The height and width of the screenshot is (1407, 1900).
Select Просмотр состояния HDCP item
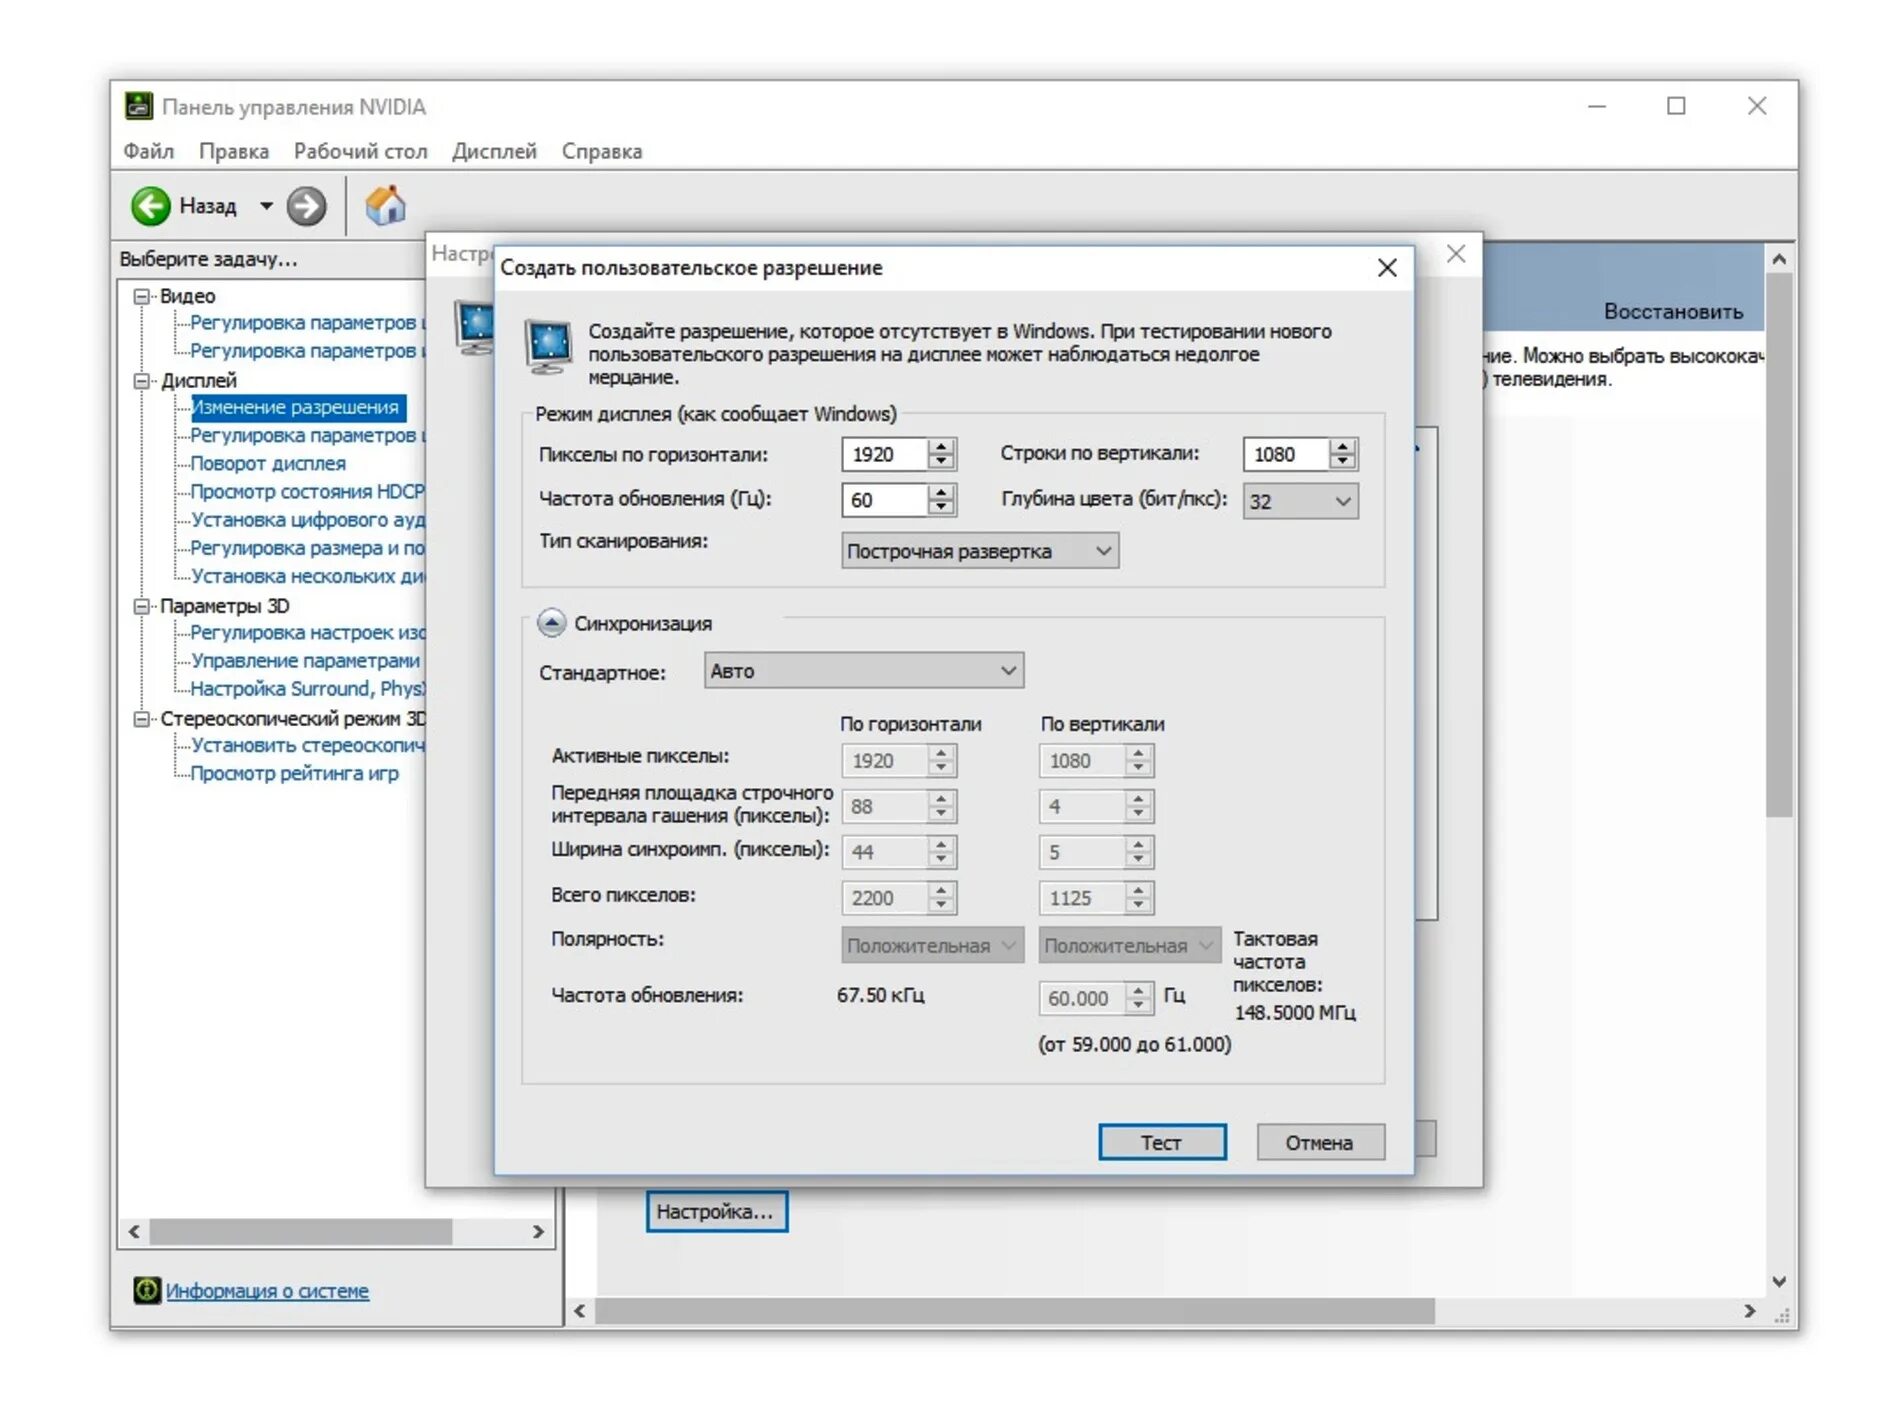point(307,492)
